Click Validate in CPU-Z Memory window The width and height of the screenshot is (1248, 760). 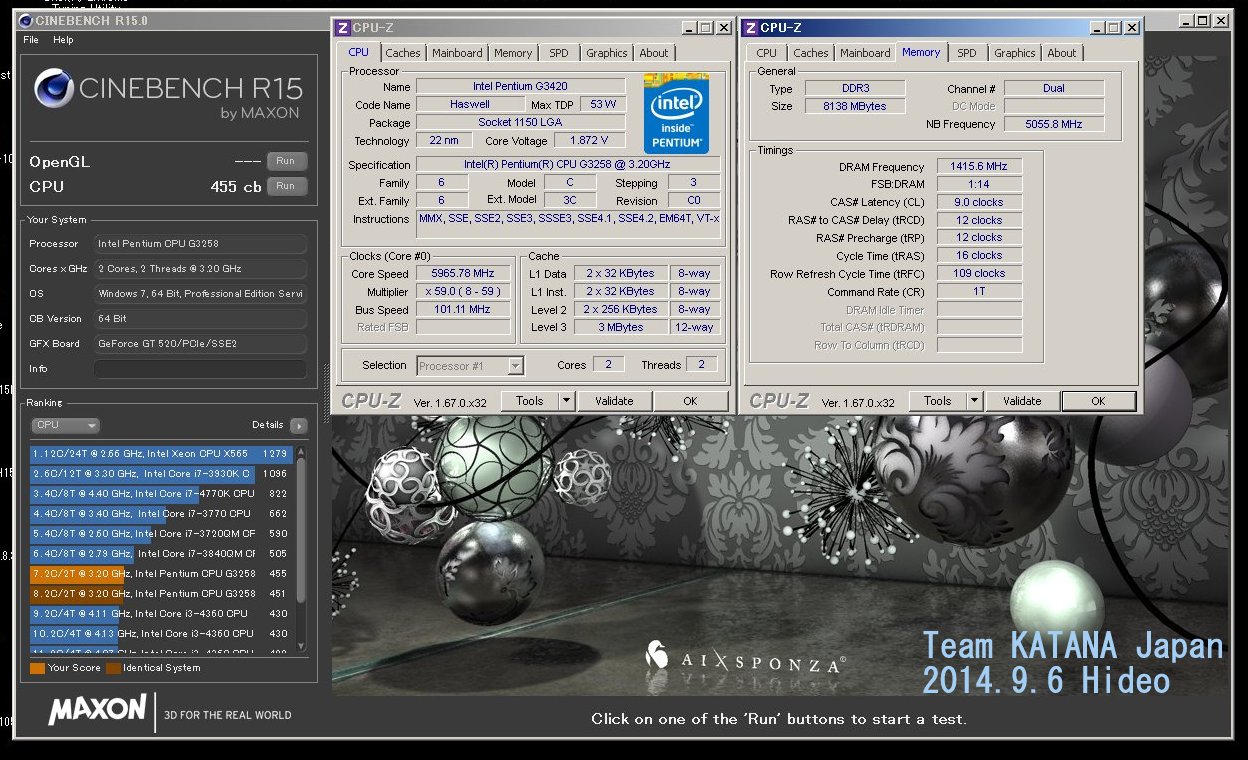pos(1022,401)
